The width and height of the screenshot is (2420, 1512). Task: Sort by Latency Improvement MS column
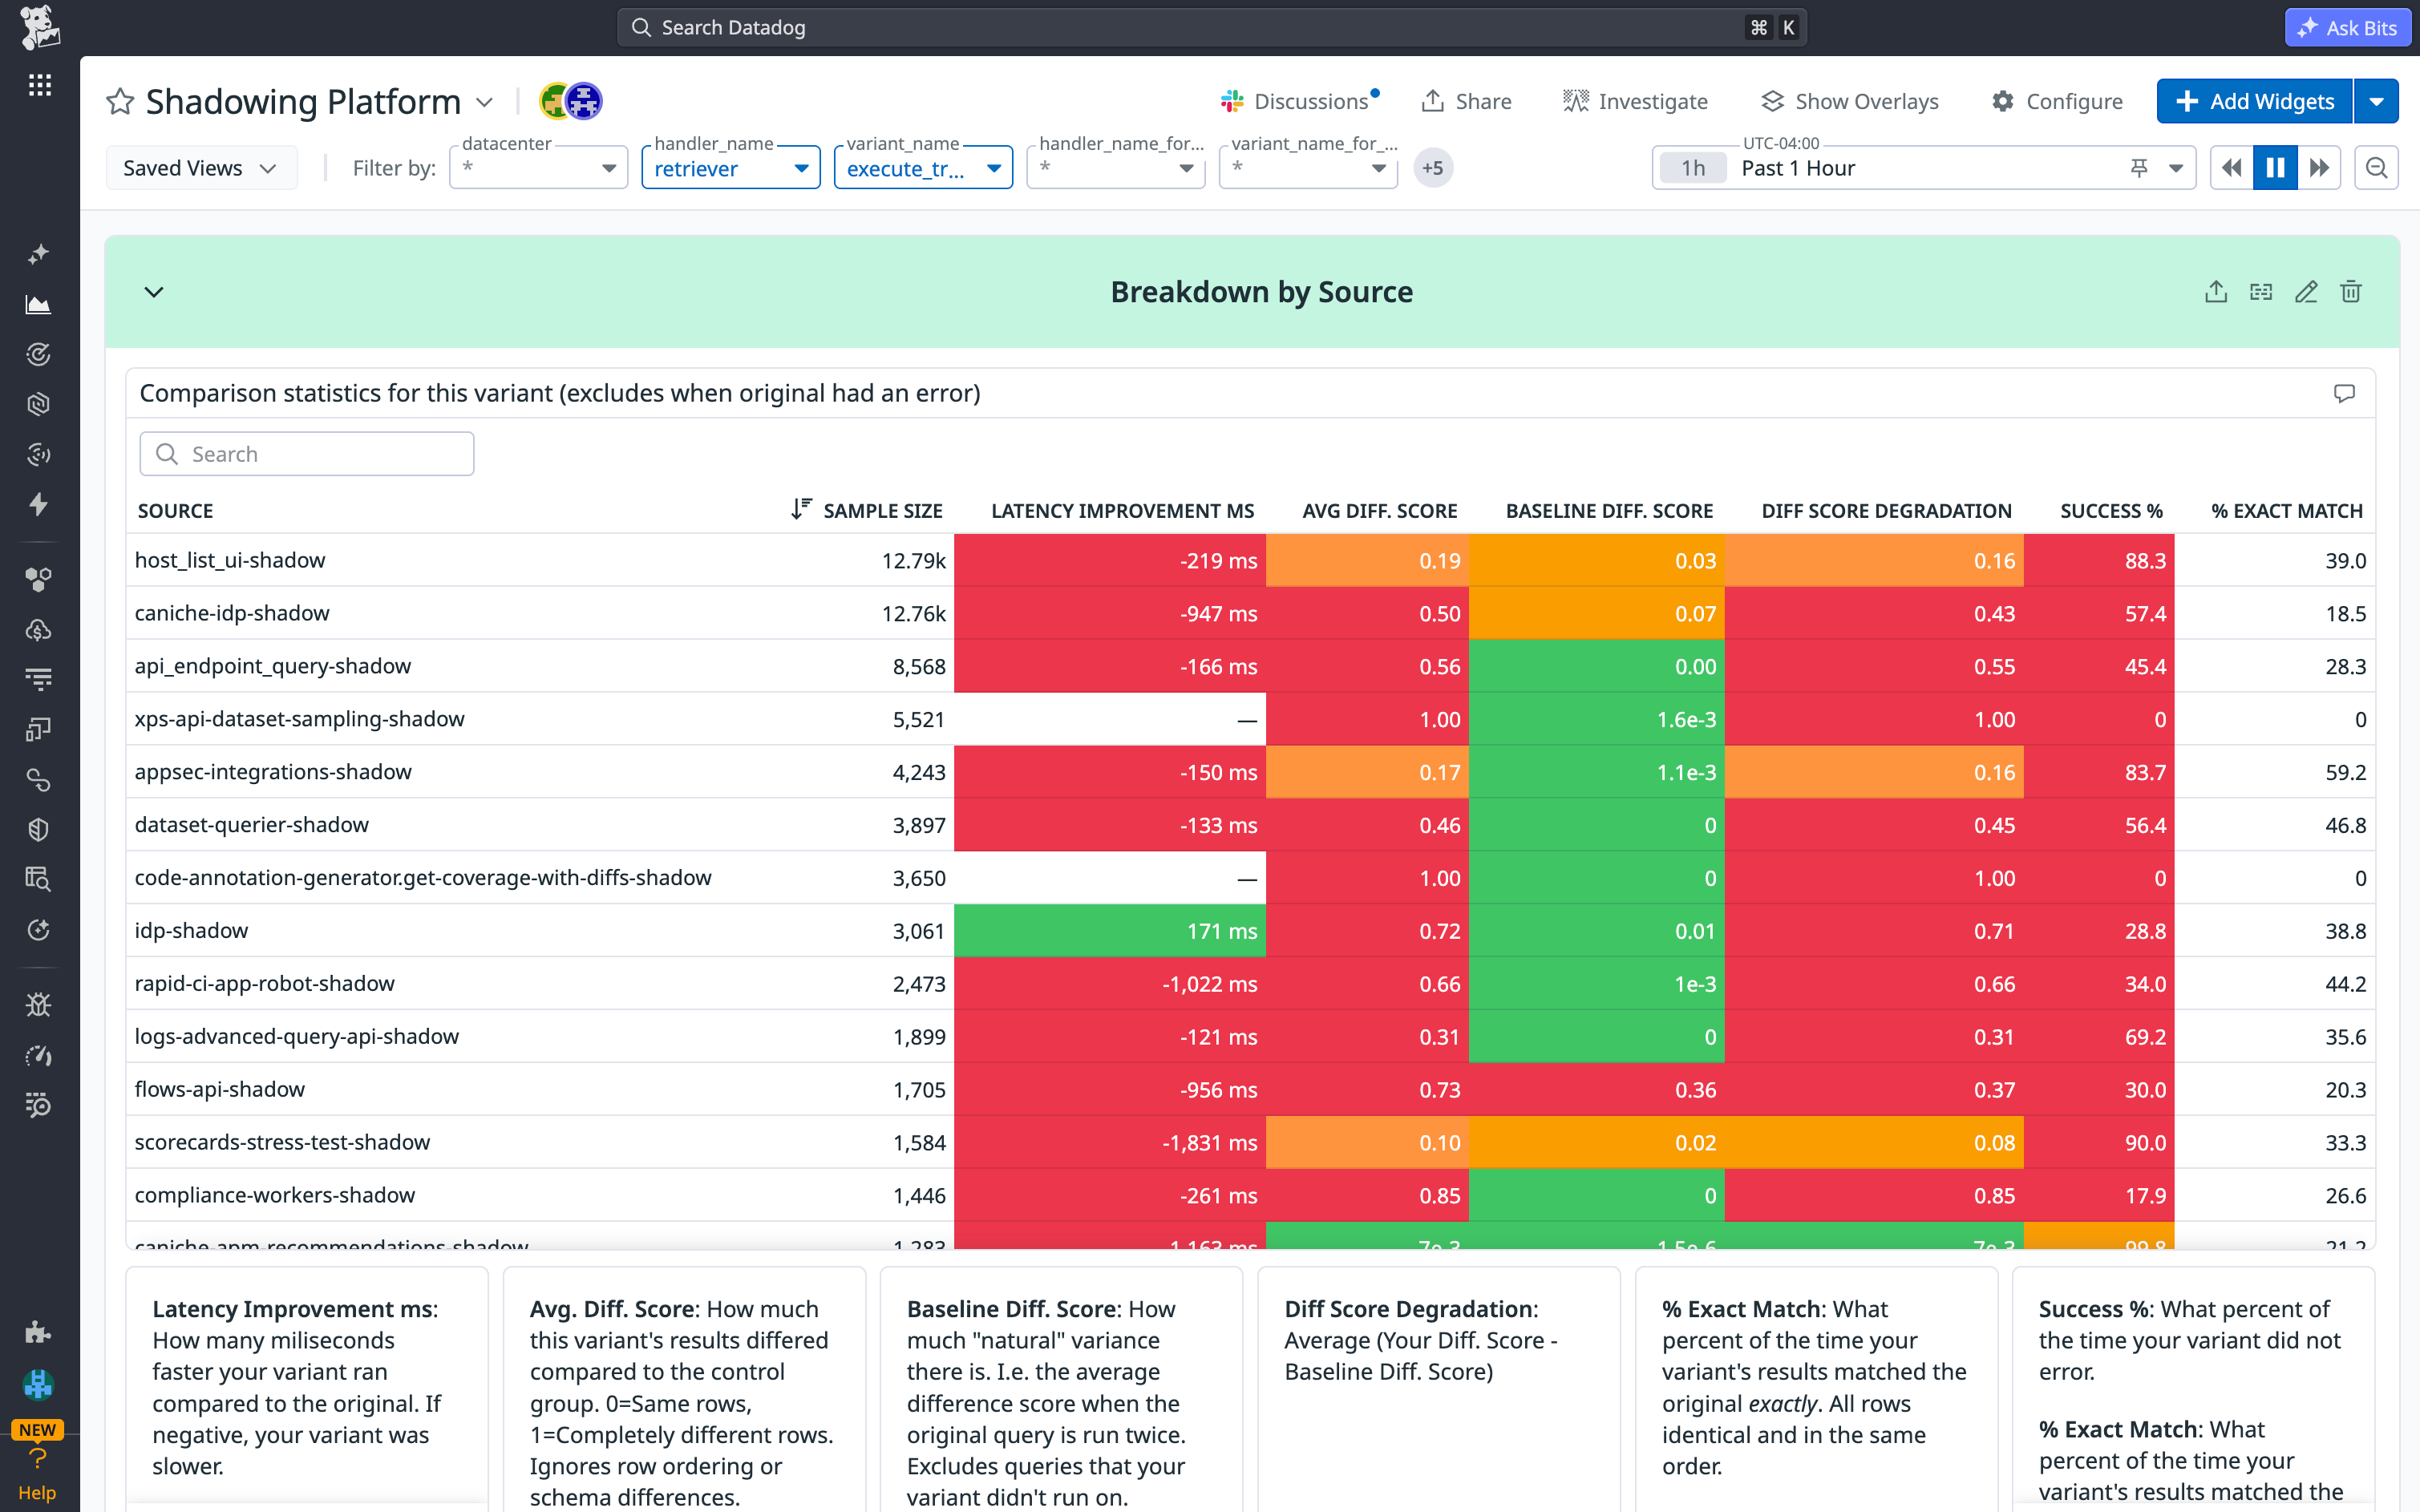1122,510
